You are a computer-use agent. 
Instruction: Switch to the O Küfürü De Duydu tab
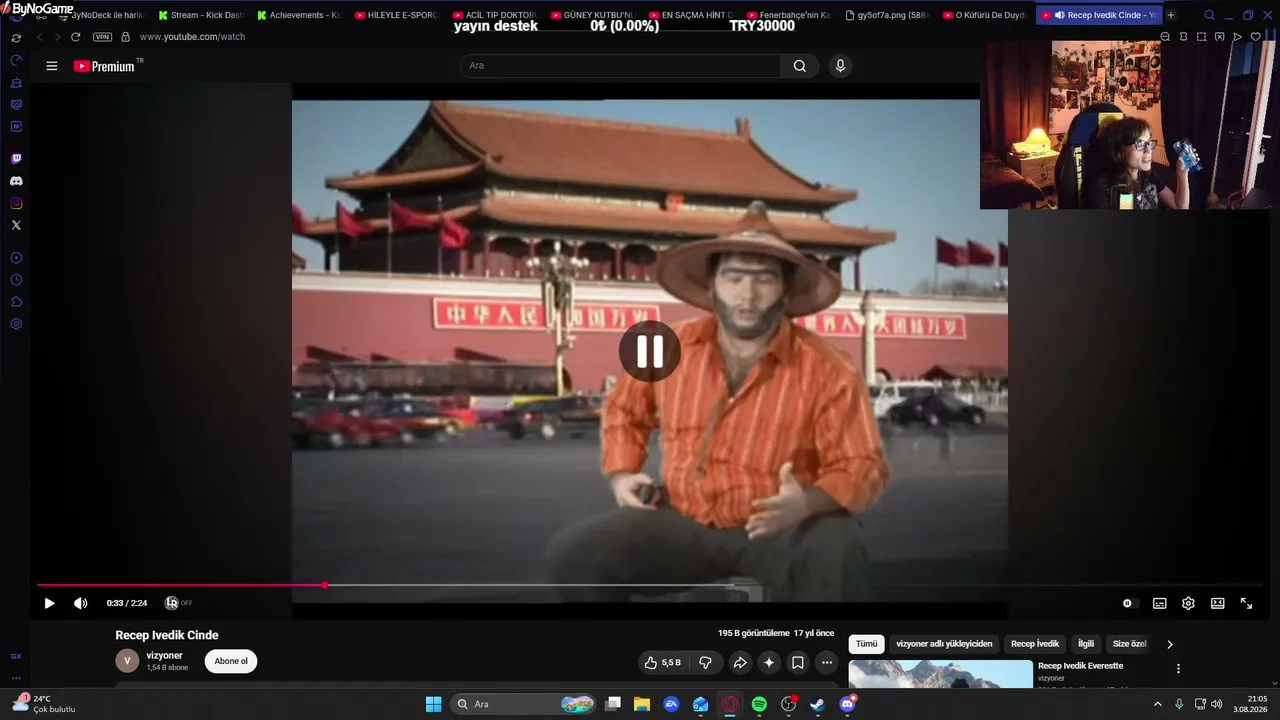[x=984, y=15]
